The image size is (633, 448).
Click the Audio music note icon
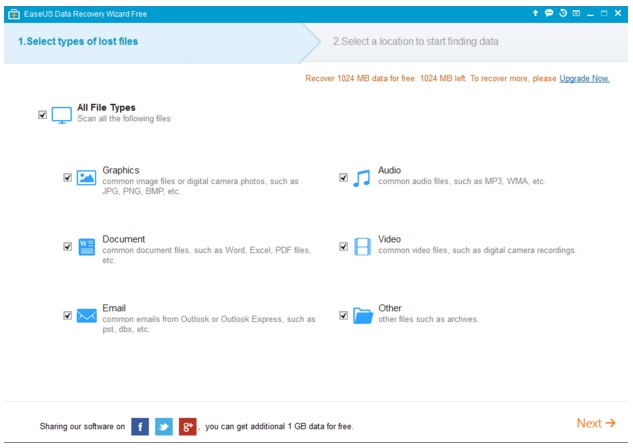tap(362, 178)
